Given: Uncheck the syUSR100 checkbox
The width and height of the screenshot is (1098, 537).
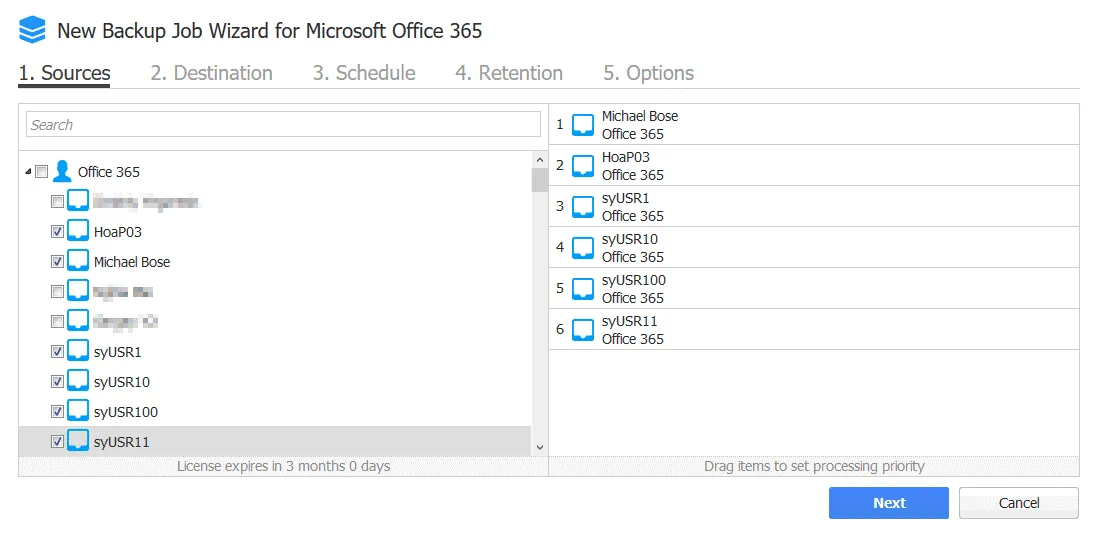Looking at the screenshot, I should [57, 412].
